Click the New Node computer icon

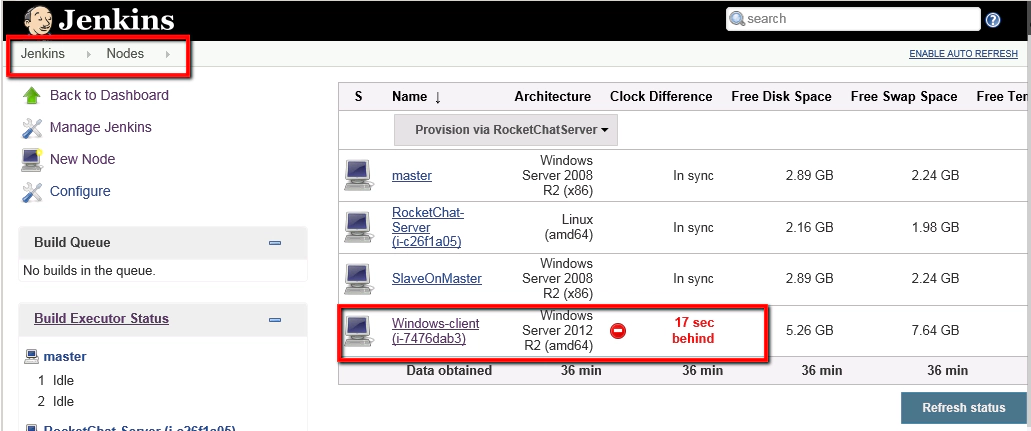[x=32, y=159]
